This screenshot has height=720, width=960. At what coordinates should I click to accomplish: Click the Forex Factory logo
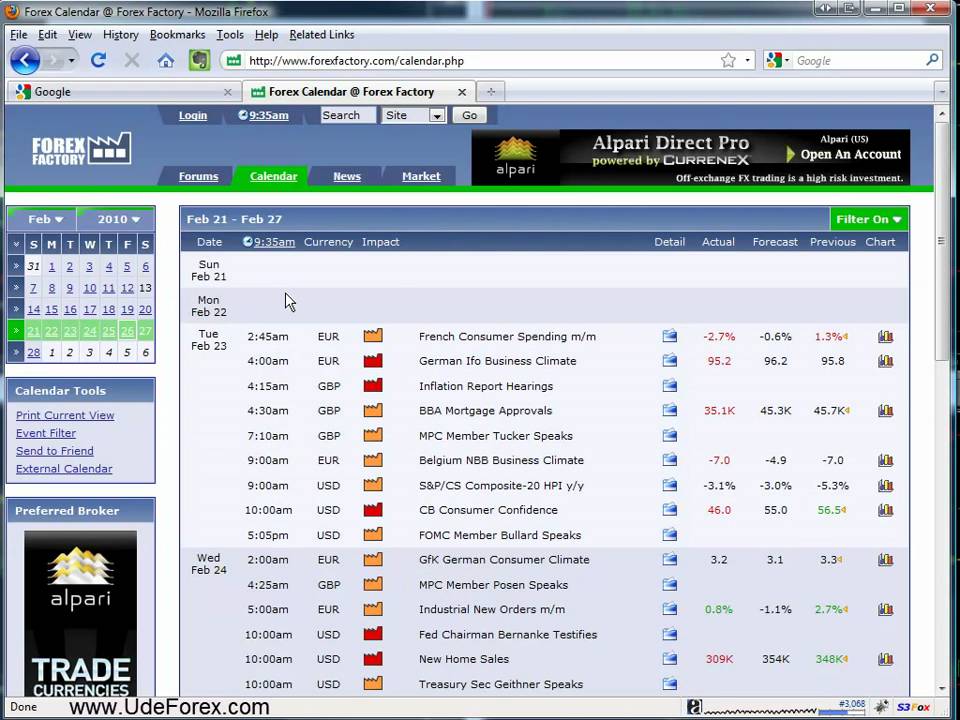(81, 148)
